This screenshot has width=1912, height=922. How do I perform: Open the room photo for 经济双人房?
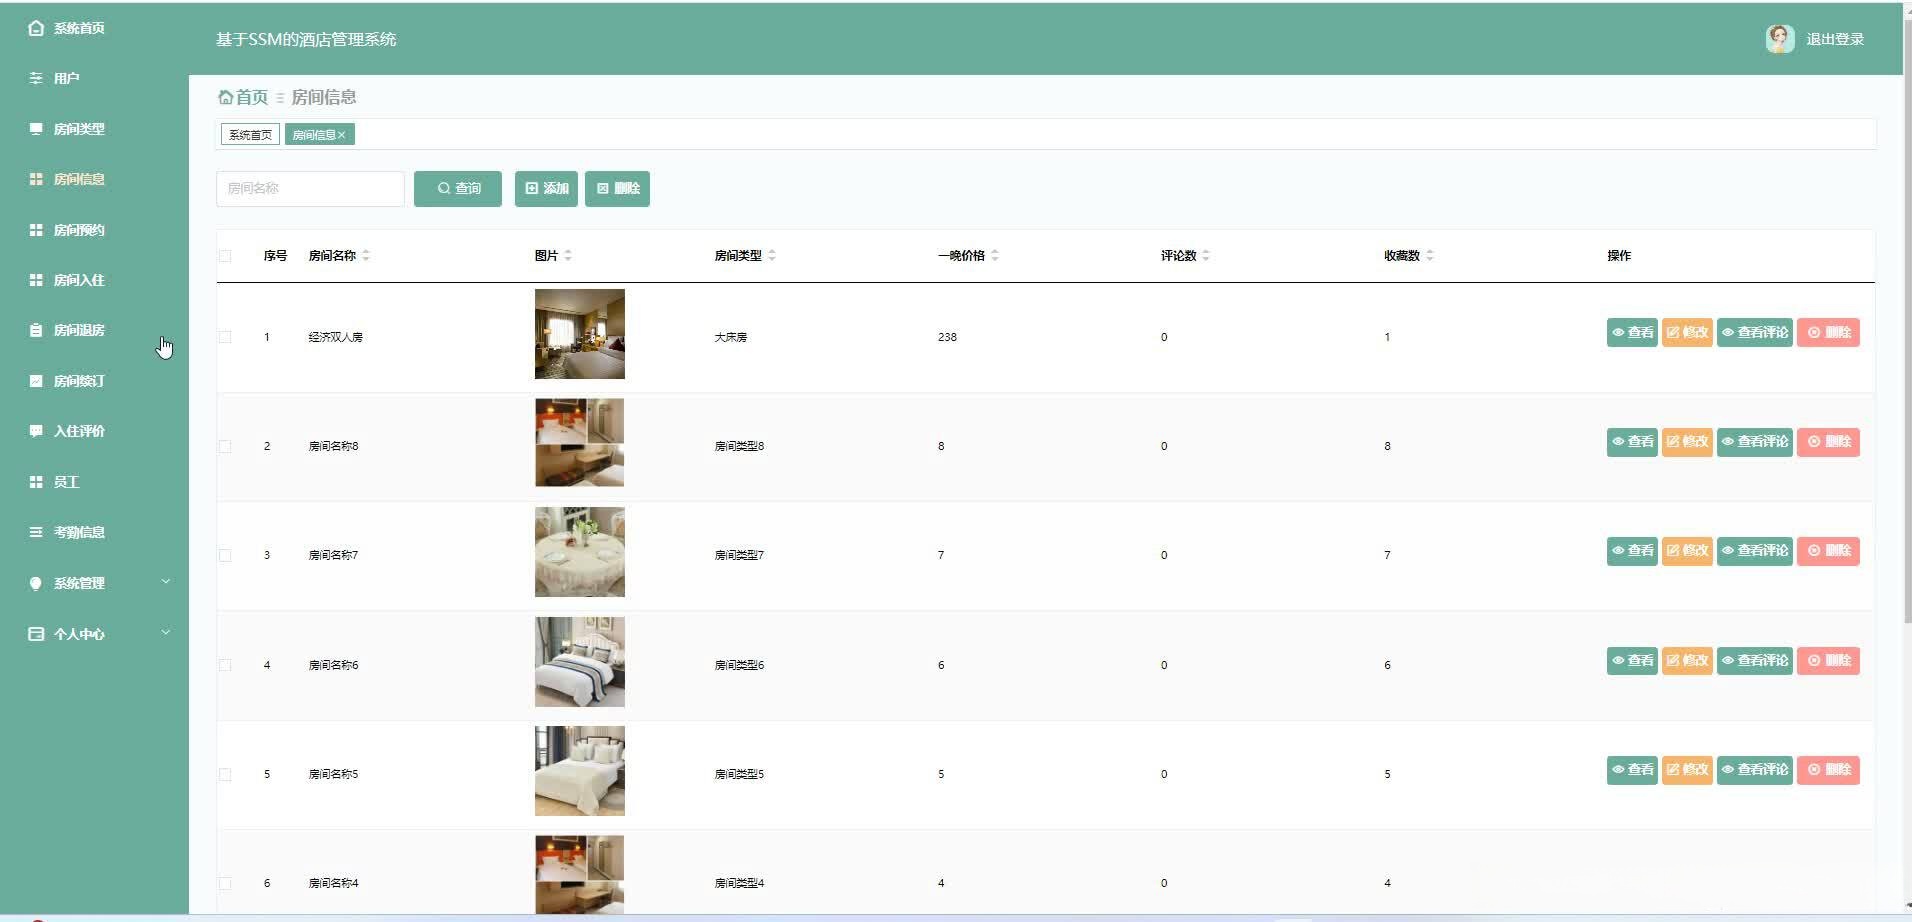[580, 334]
